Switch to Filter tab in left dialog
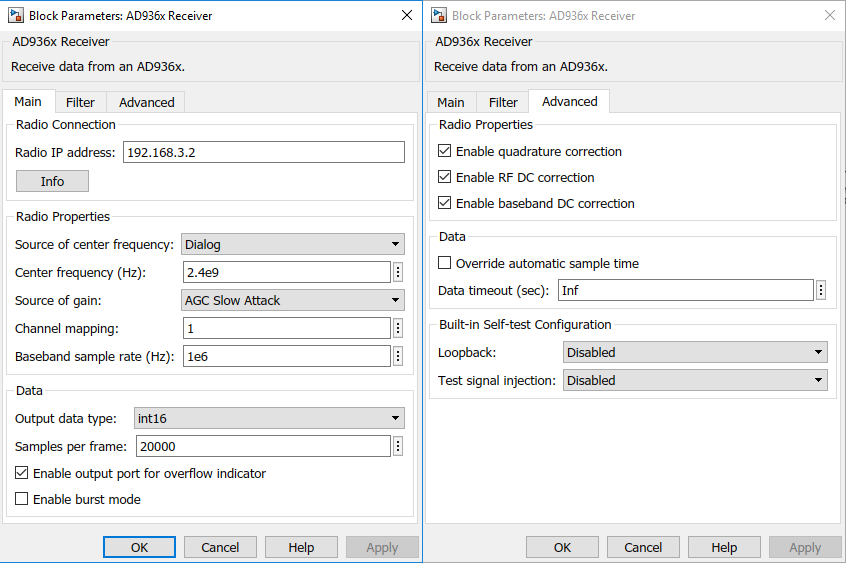Image resolution: width=846 pixels, height=563 pixels. [80, 102]
